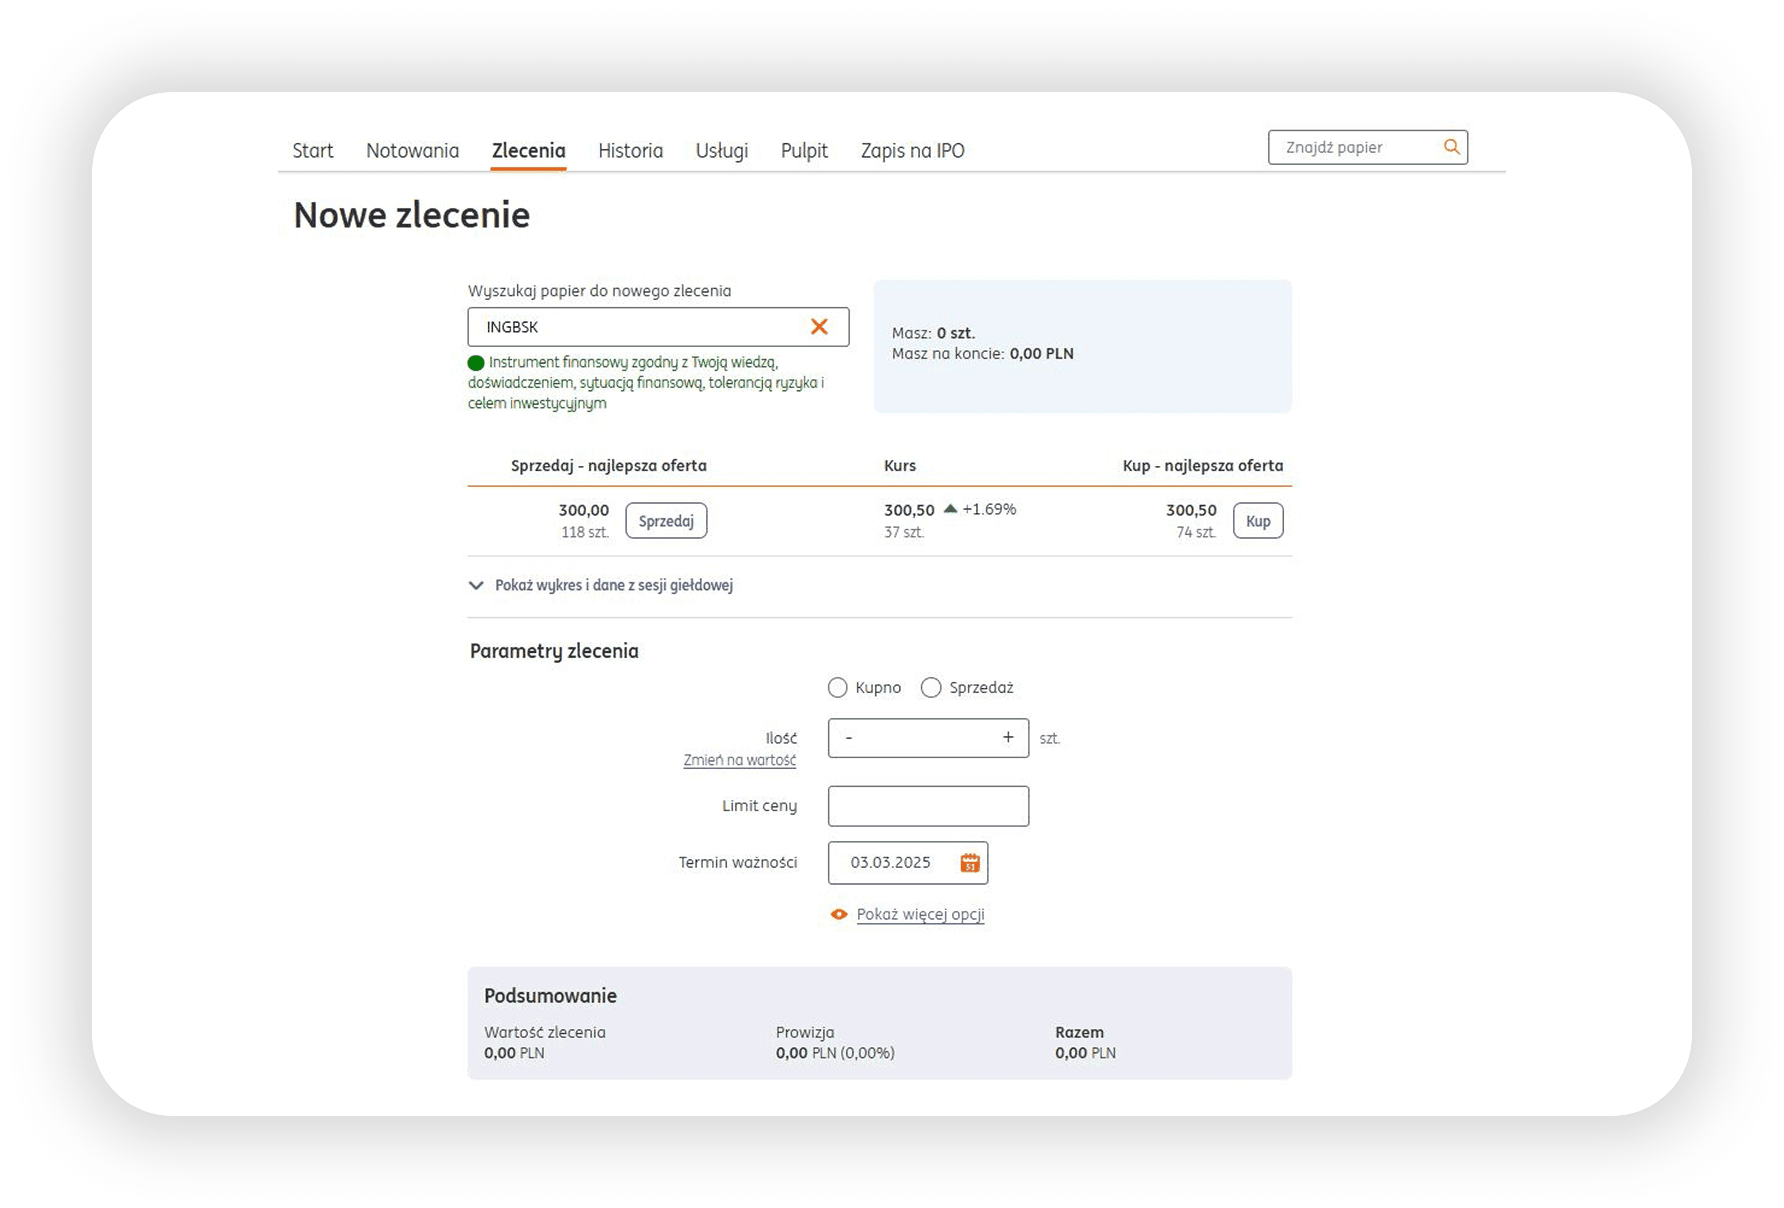Go to the Start tab
Screen dimensions: 1784x1208
[312, 151]
